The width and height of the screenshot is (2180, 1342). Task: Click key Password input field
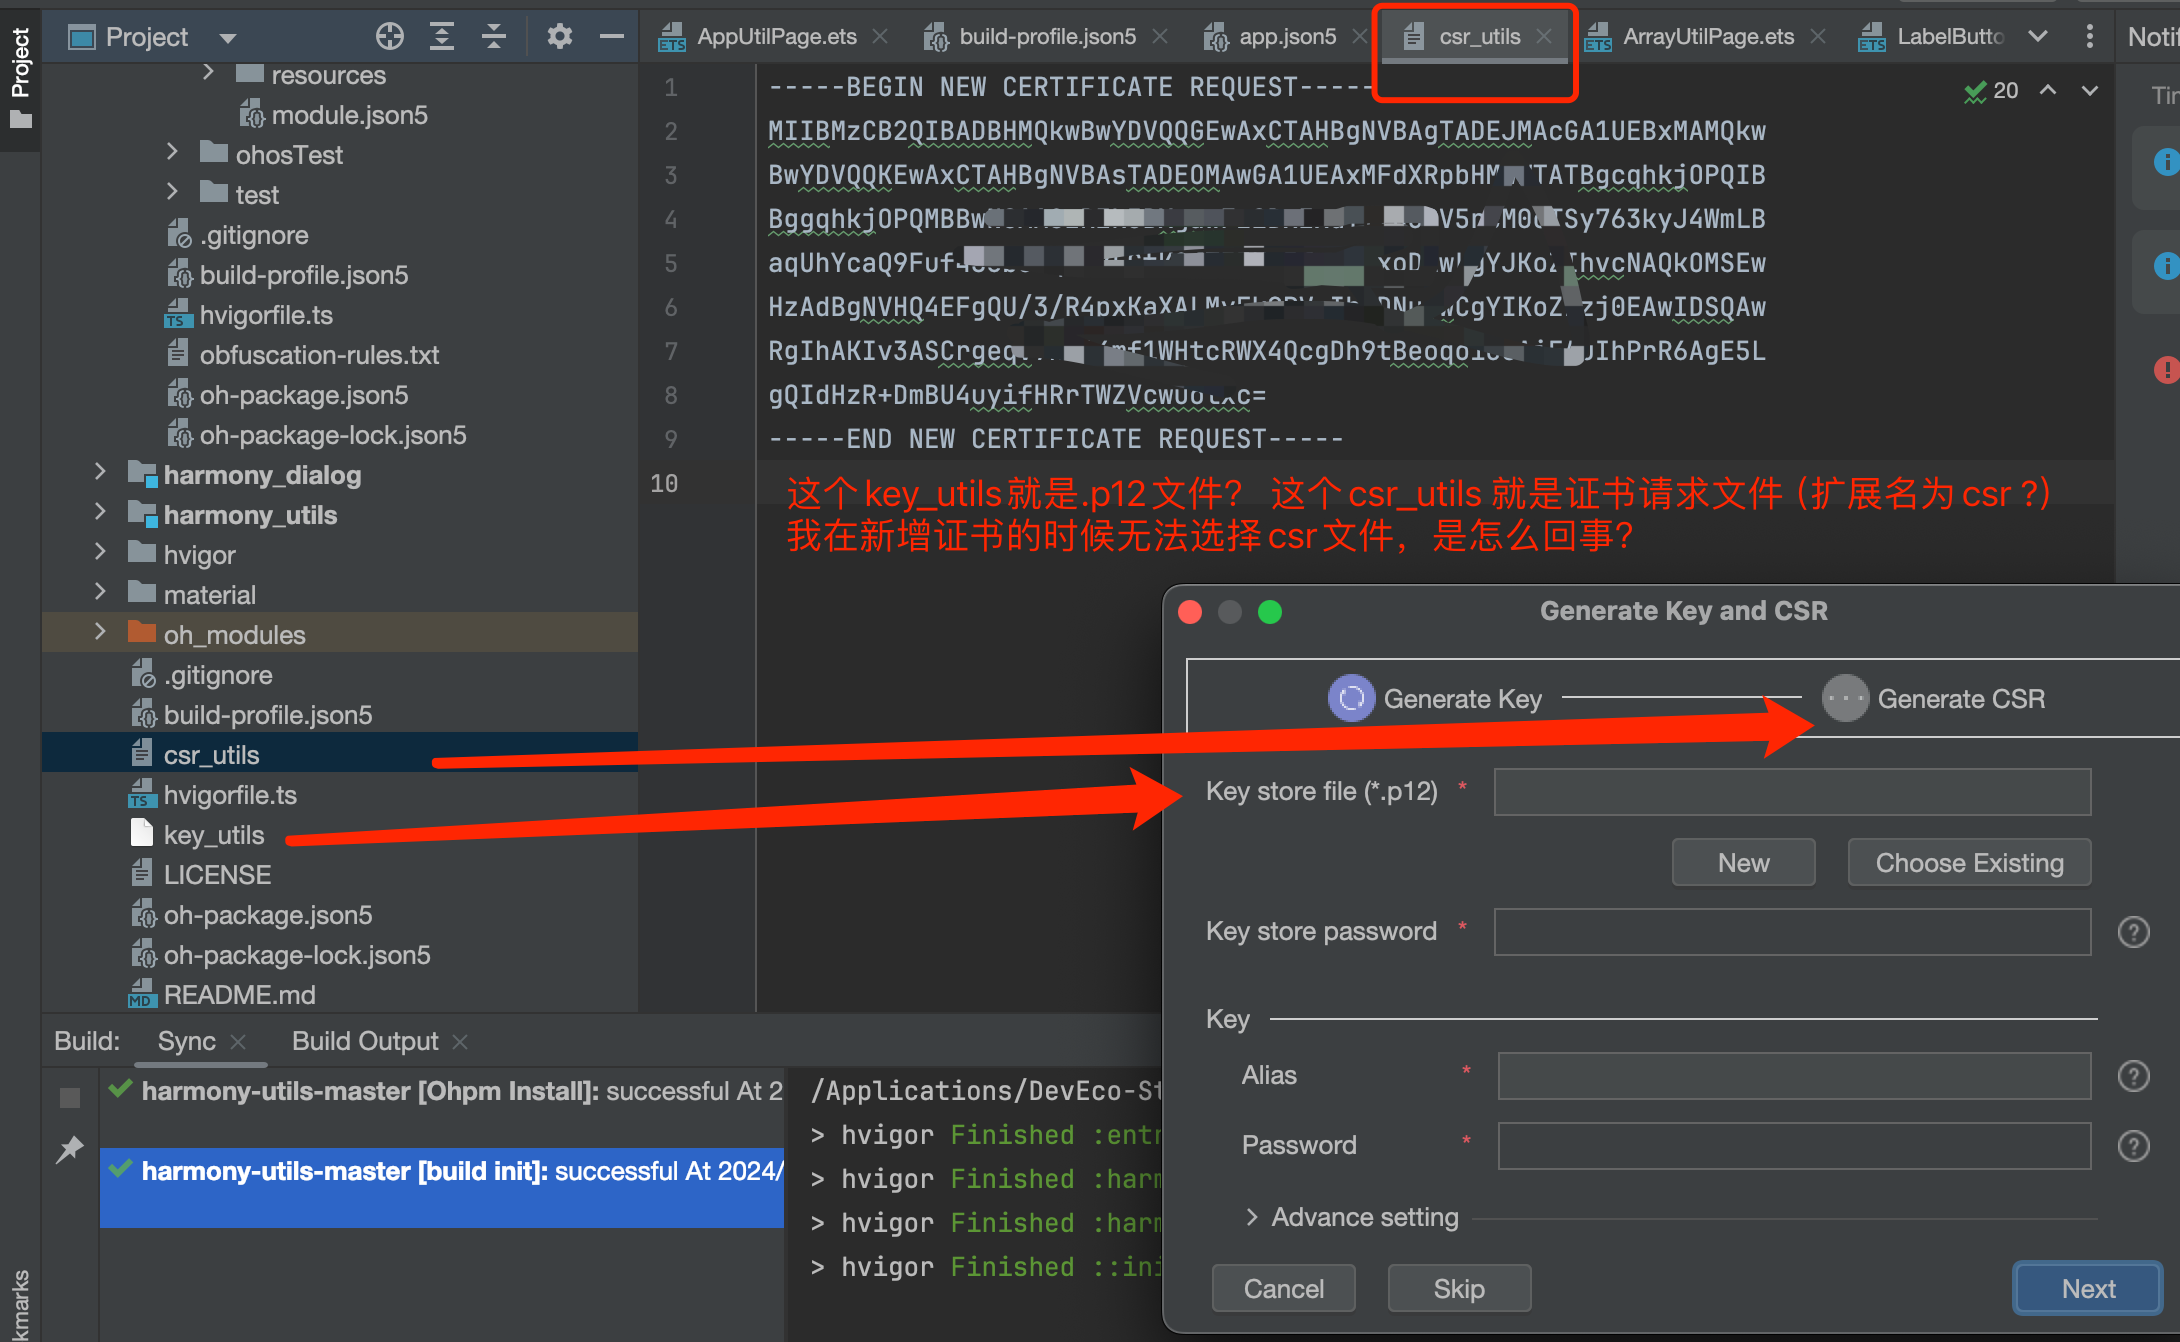pyautogui.click(x=1794, y=1146)
